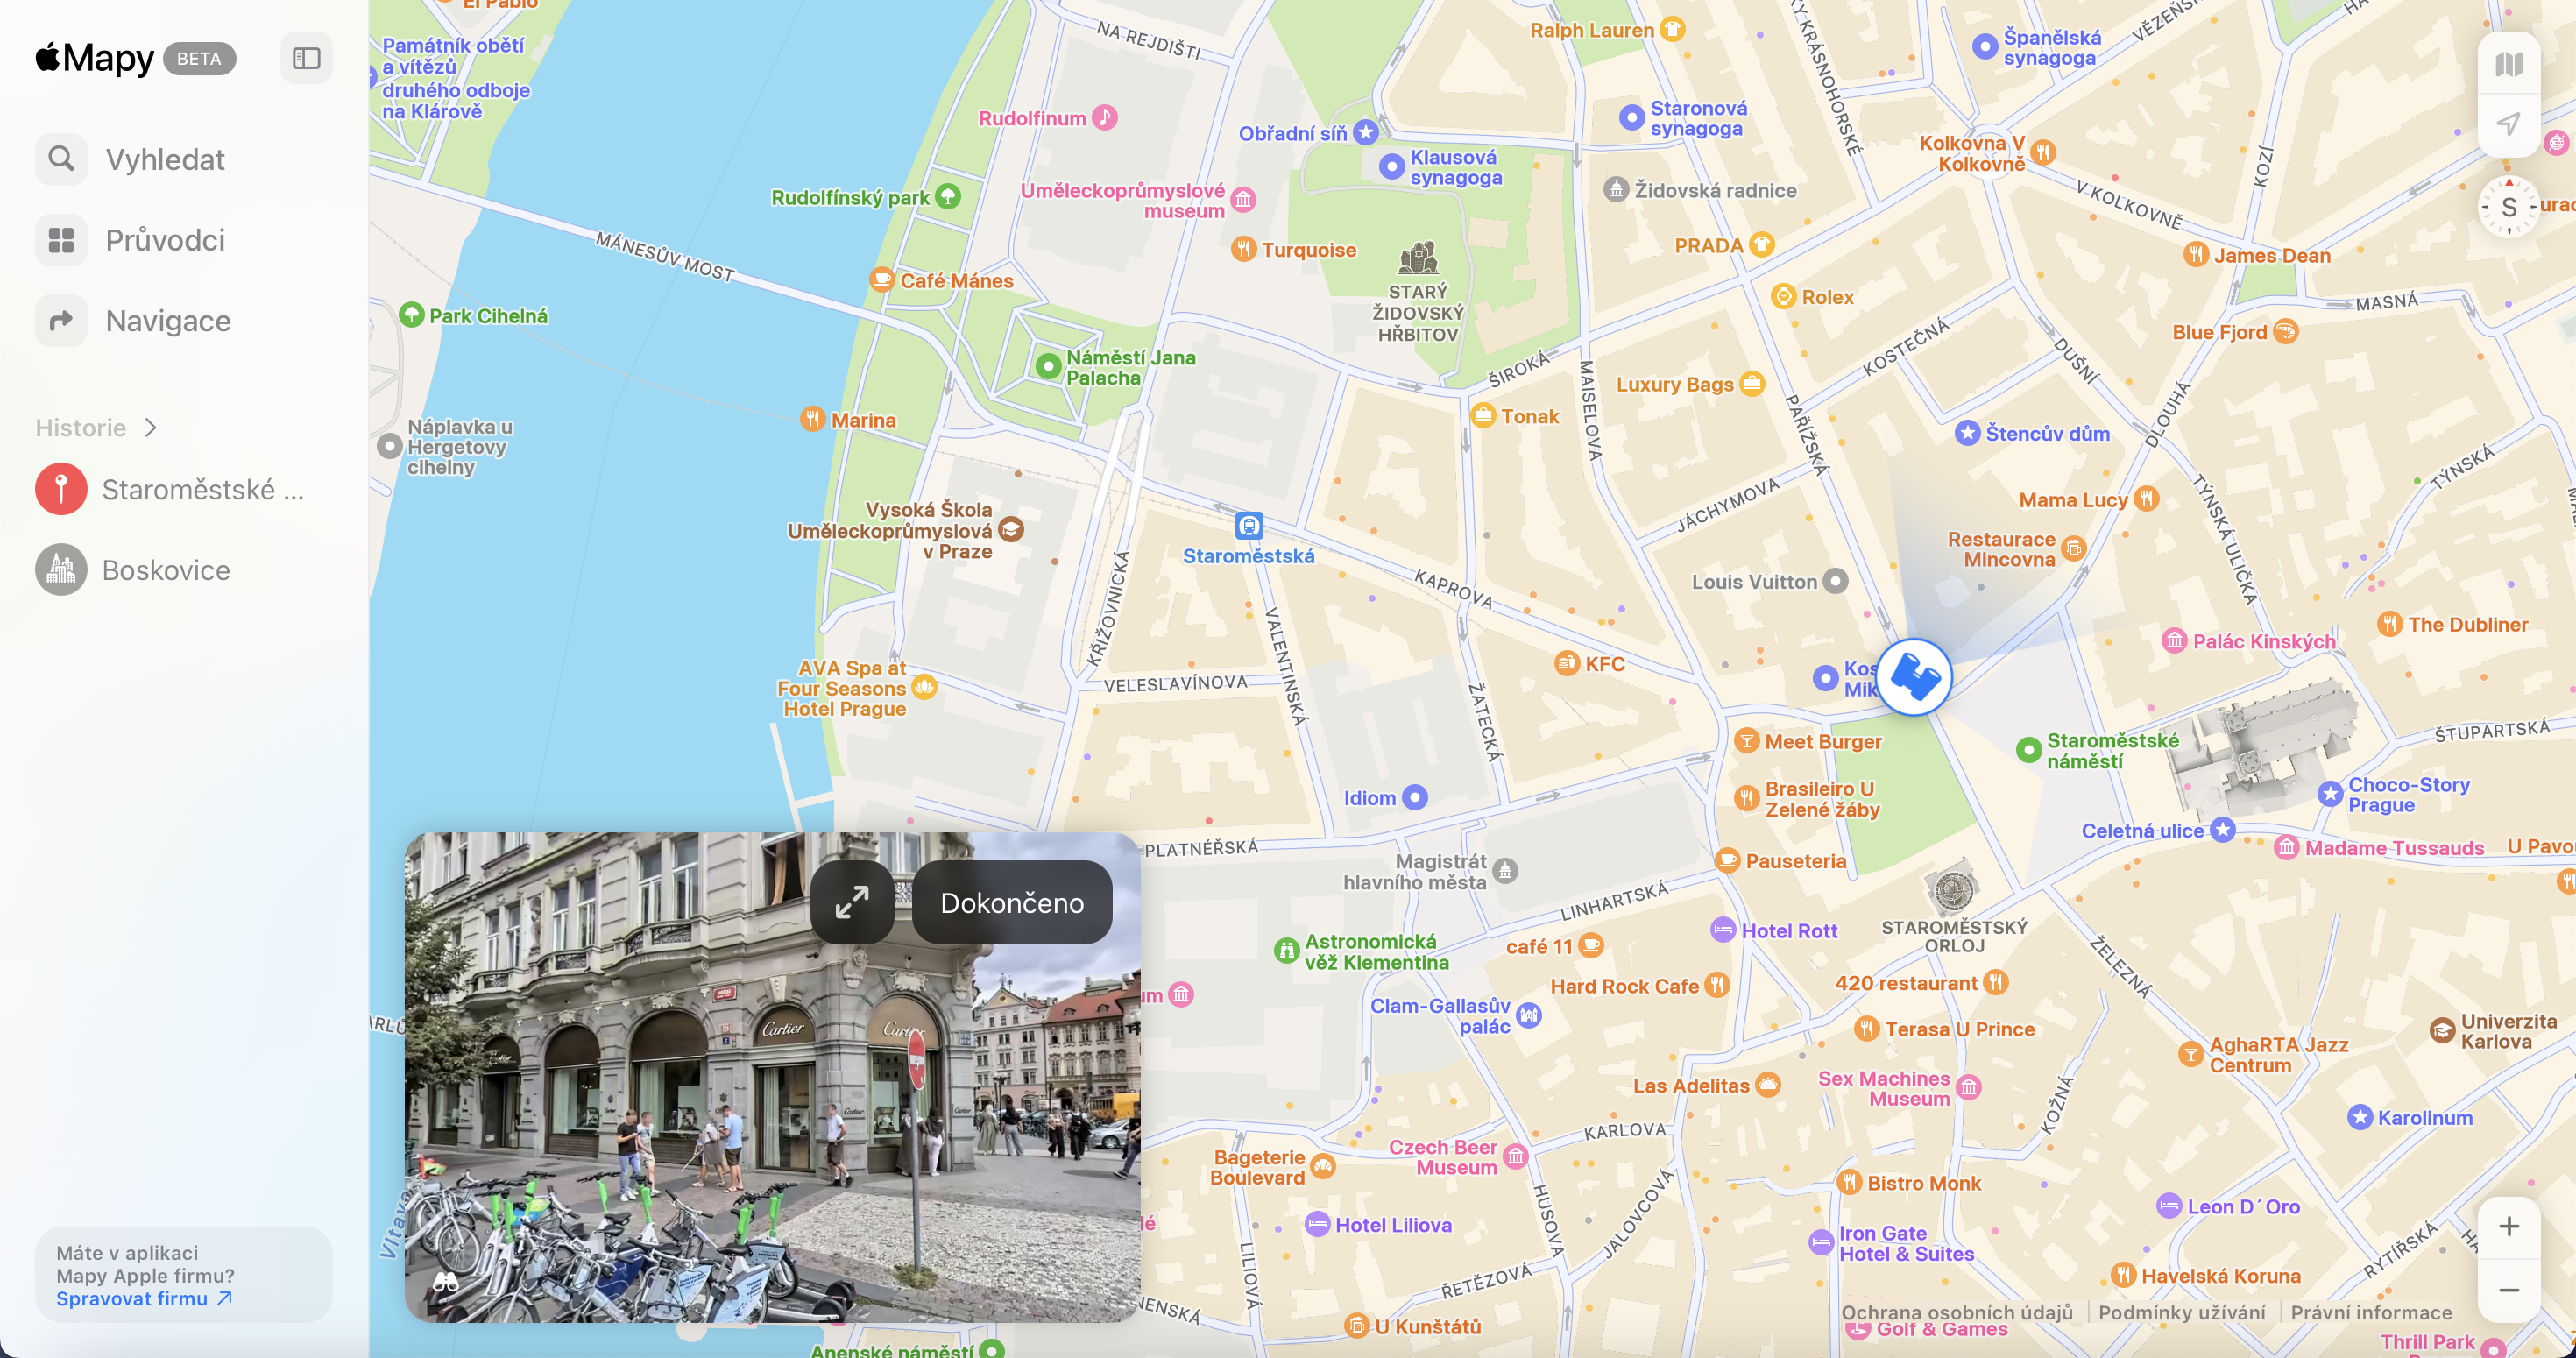
Task: Zoom in using the plus control
Action: coord(2509,1227)
